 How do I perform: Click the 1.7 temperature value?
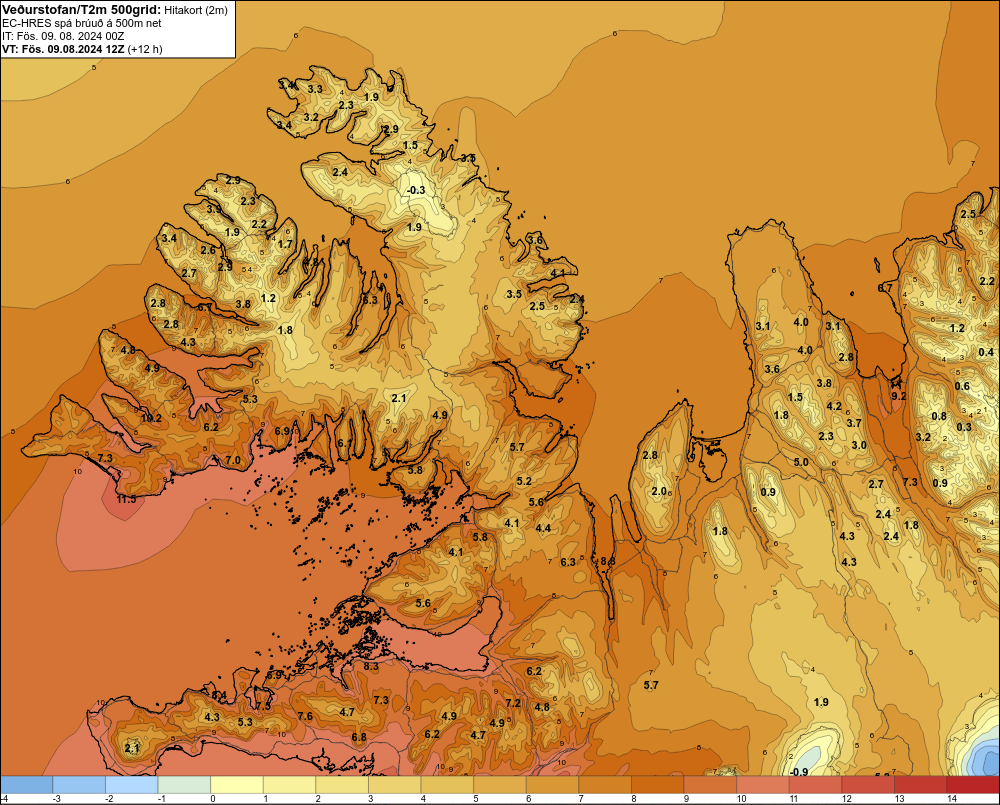click(x=285, y=244)
